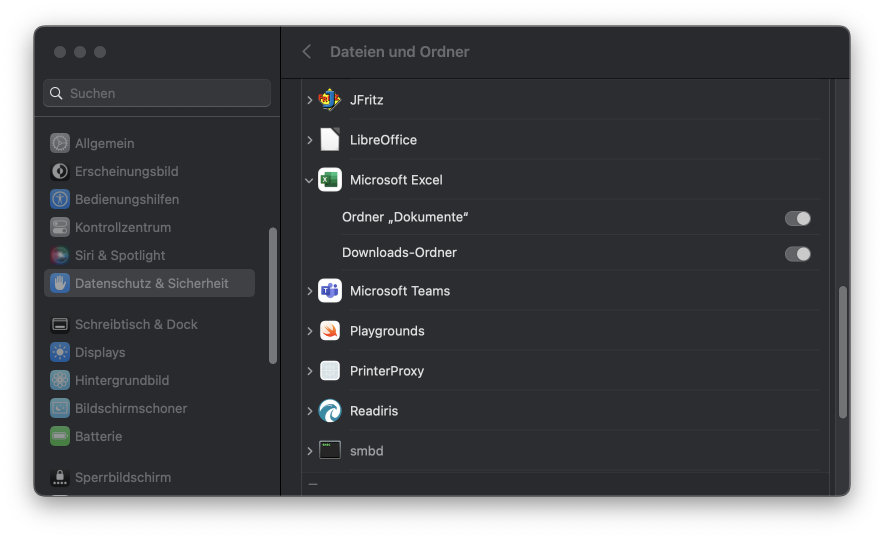The height and width of the screenshot is (538, 884).
Task: Click the Microsoft Excel app icon
Action: pos(330,180)
